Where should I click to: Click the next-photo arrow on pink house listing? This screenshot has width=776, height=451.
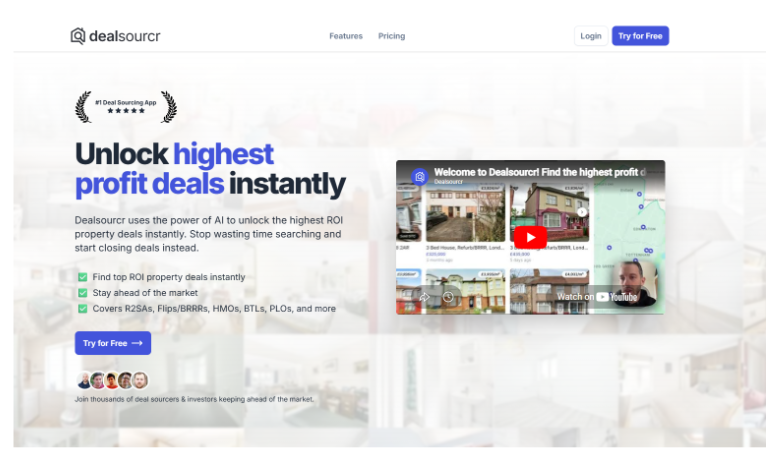582,212
